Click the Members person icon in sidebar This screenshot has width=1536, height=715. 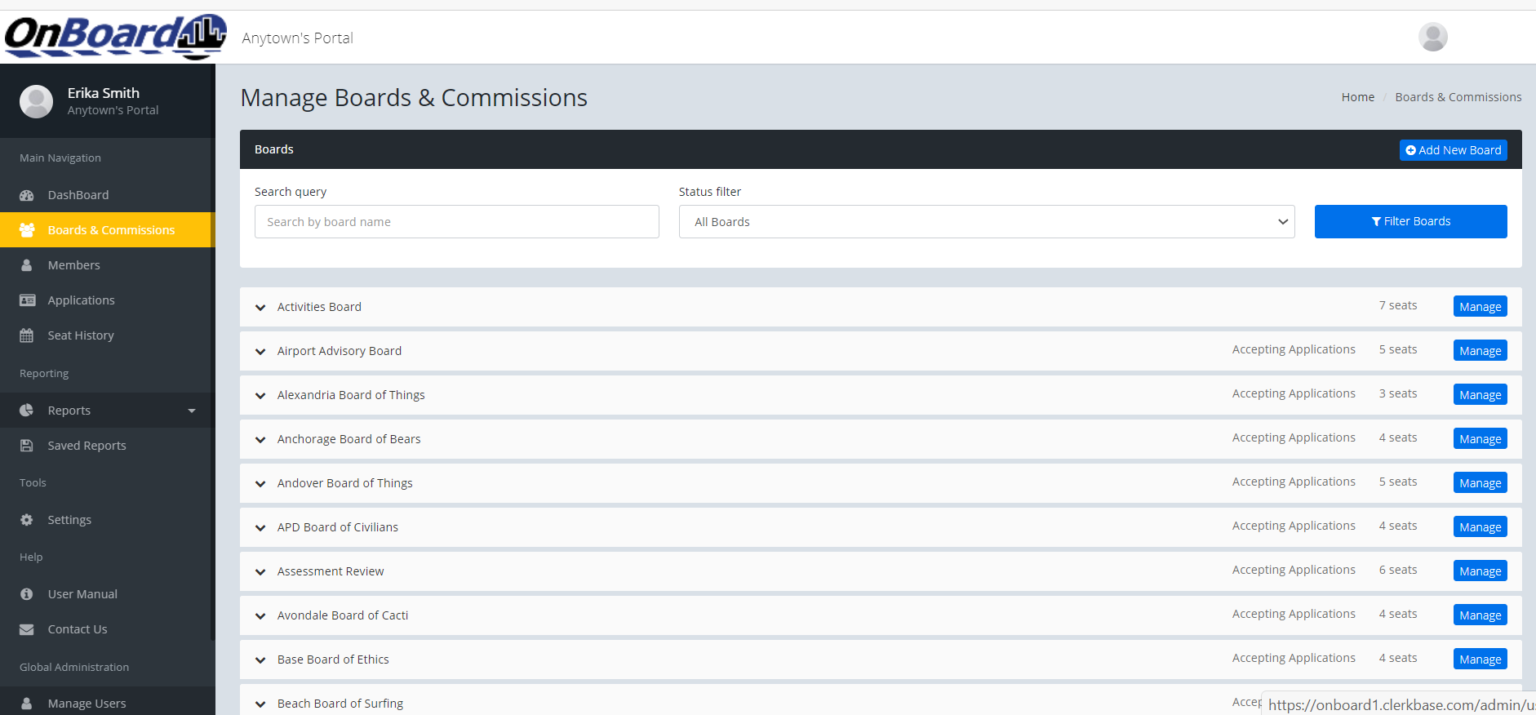coord(27,265)
